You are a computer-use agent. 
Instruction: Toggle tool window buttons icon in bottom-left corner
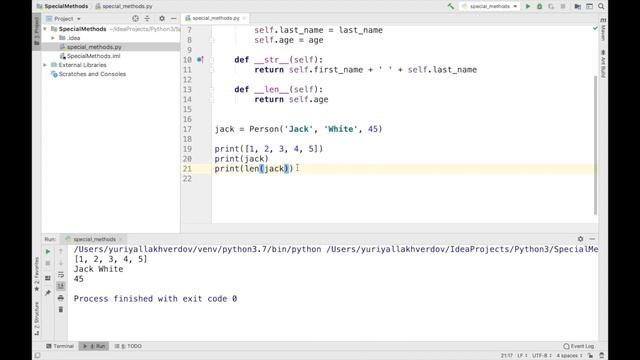pos(37,356)
